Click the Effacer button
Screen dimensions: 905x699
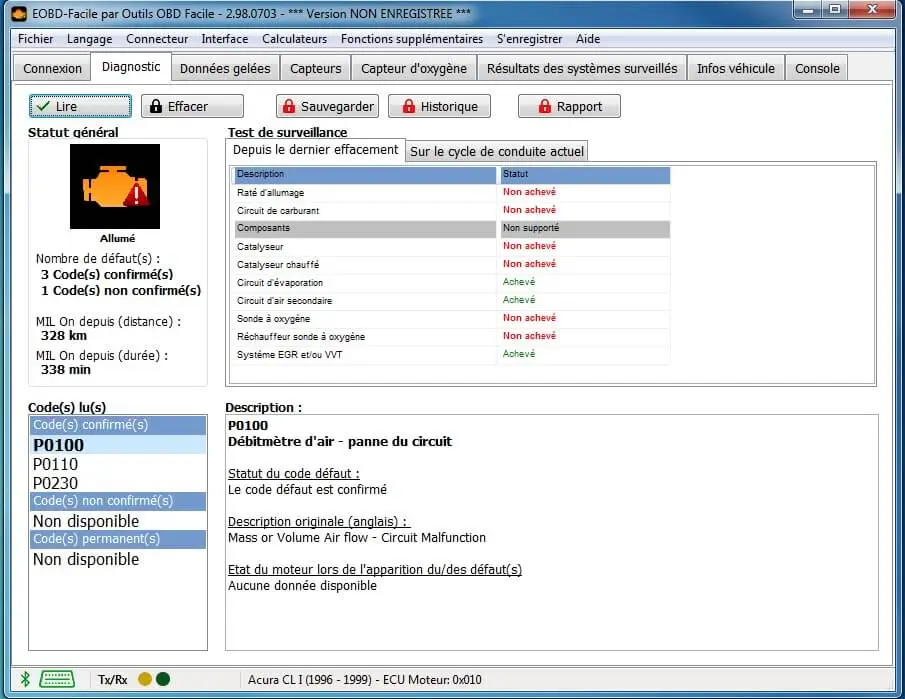coord(192,106)
